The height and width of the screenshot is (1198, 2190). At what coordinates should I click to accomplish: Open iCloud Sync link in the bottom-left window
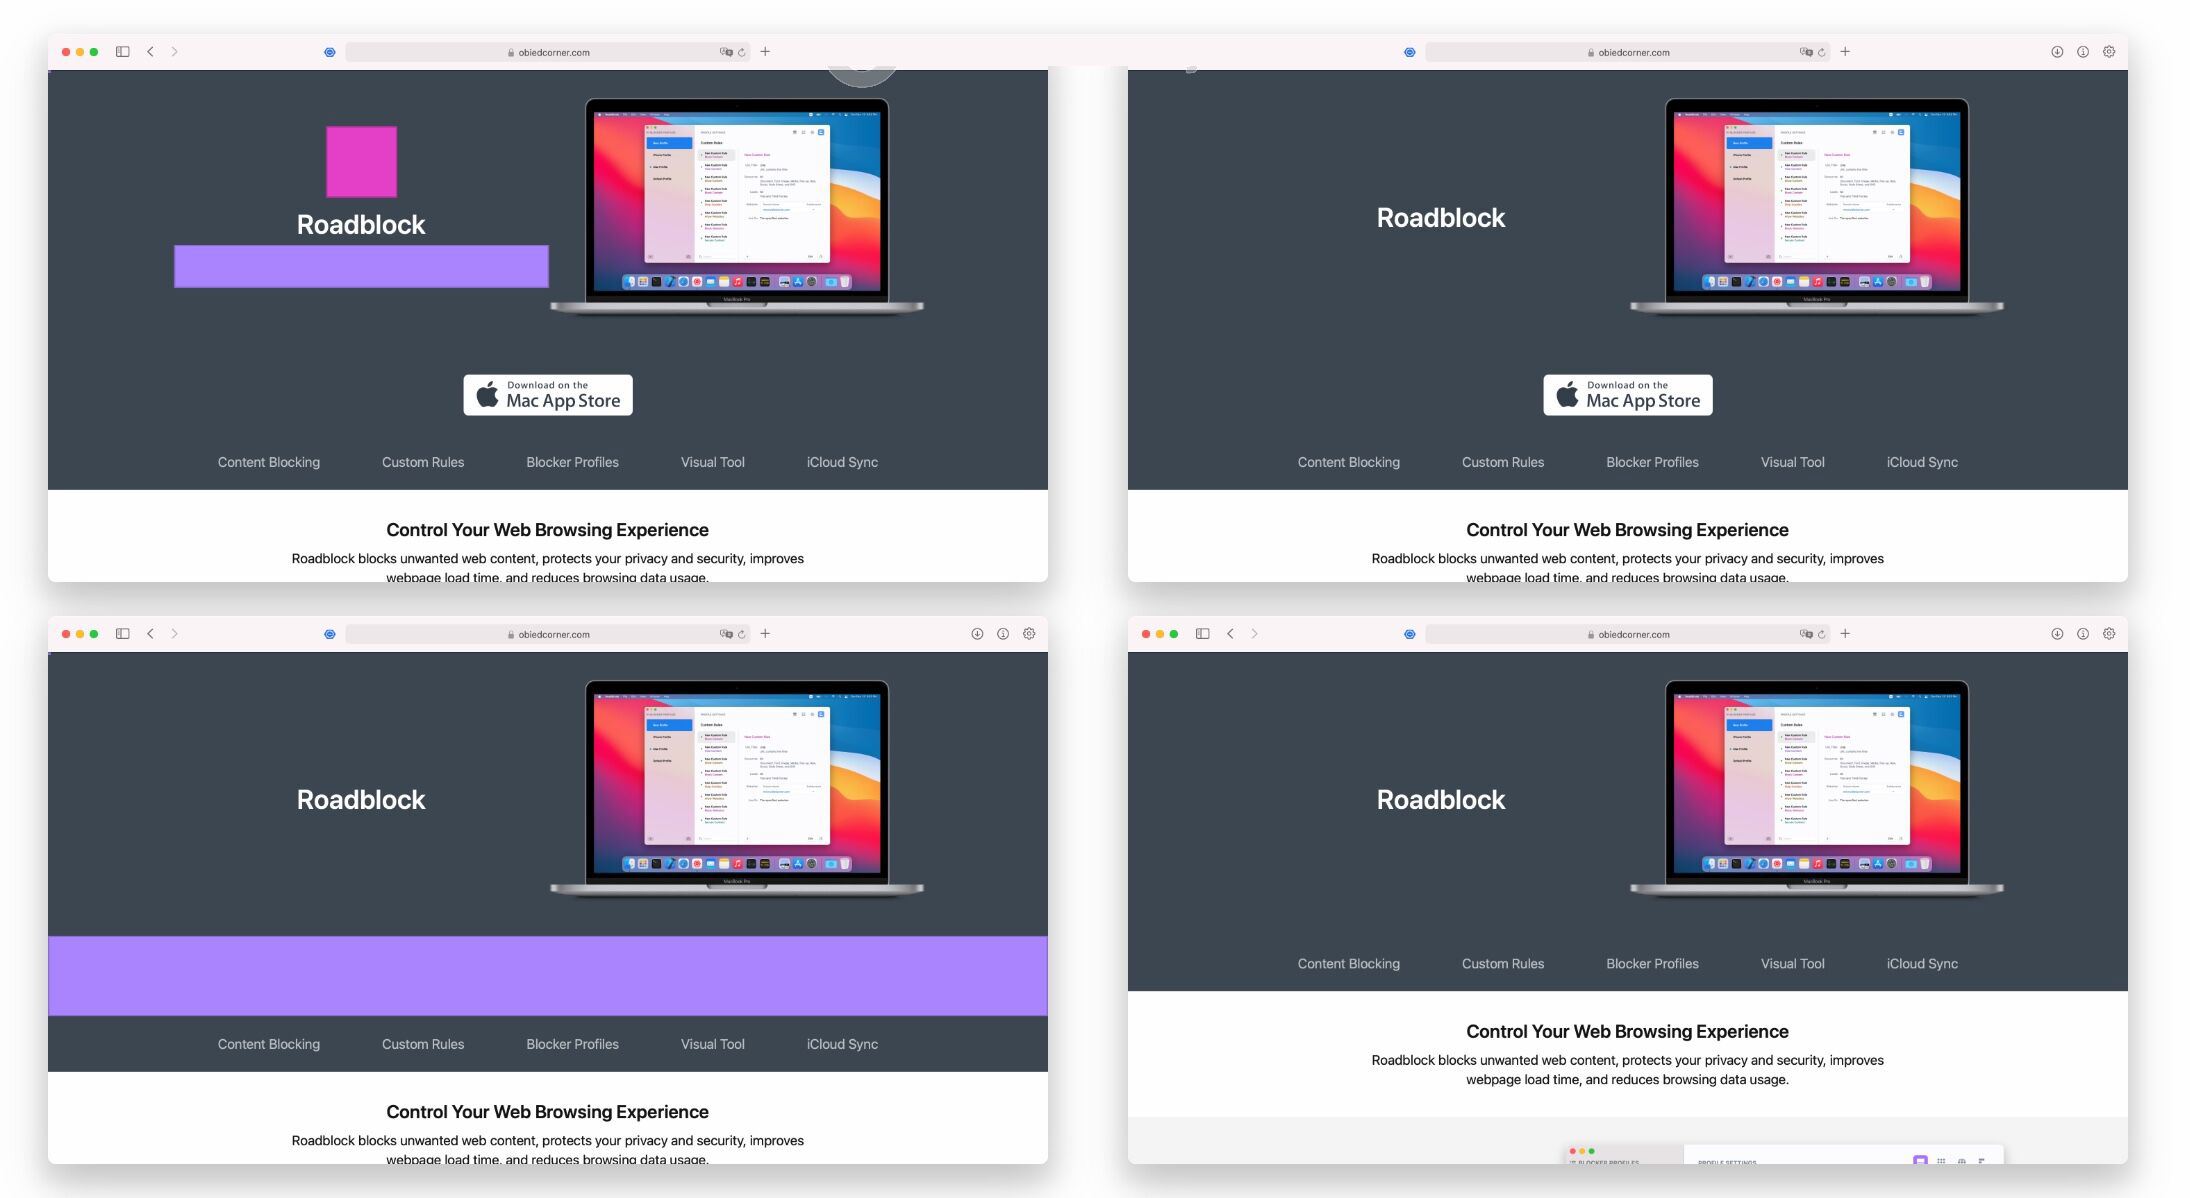(x=842, y=1044)
